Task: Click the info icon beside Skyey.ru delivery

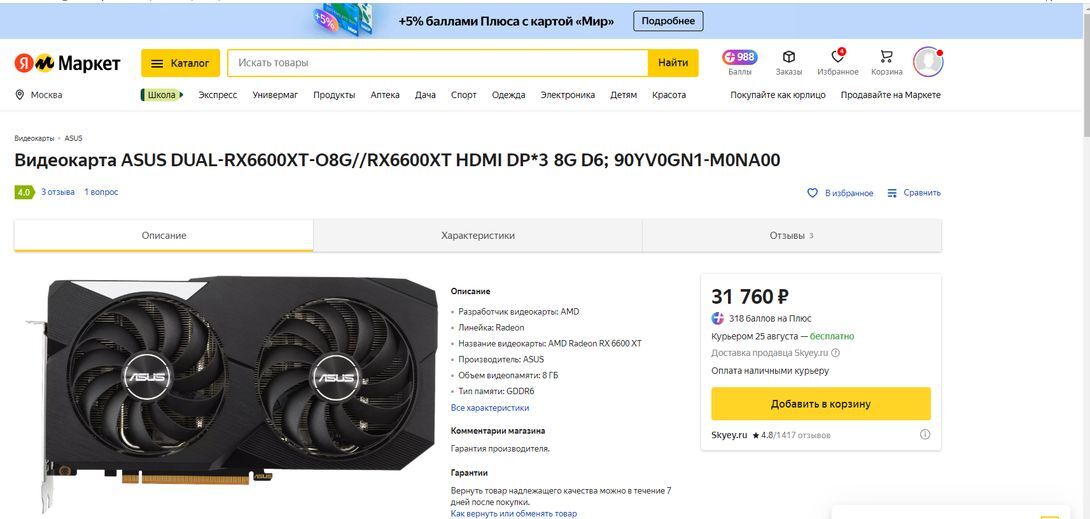Action: tap(835, 353)
